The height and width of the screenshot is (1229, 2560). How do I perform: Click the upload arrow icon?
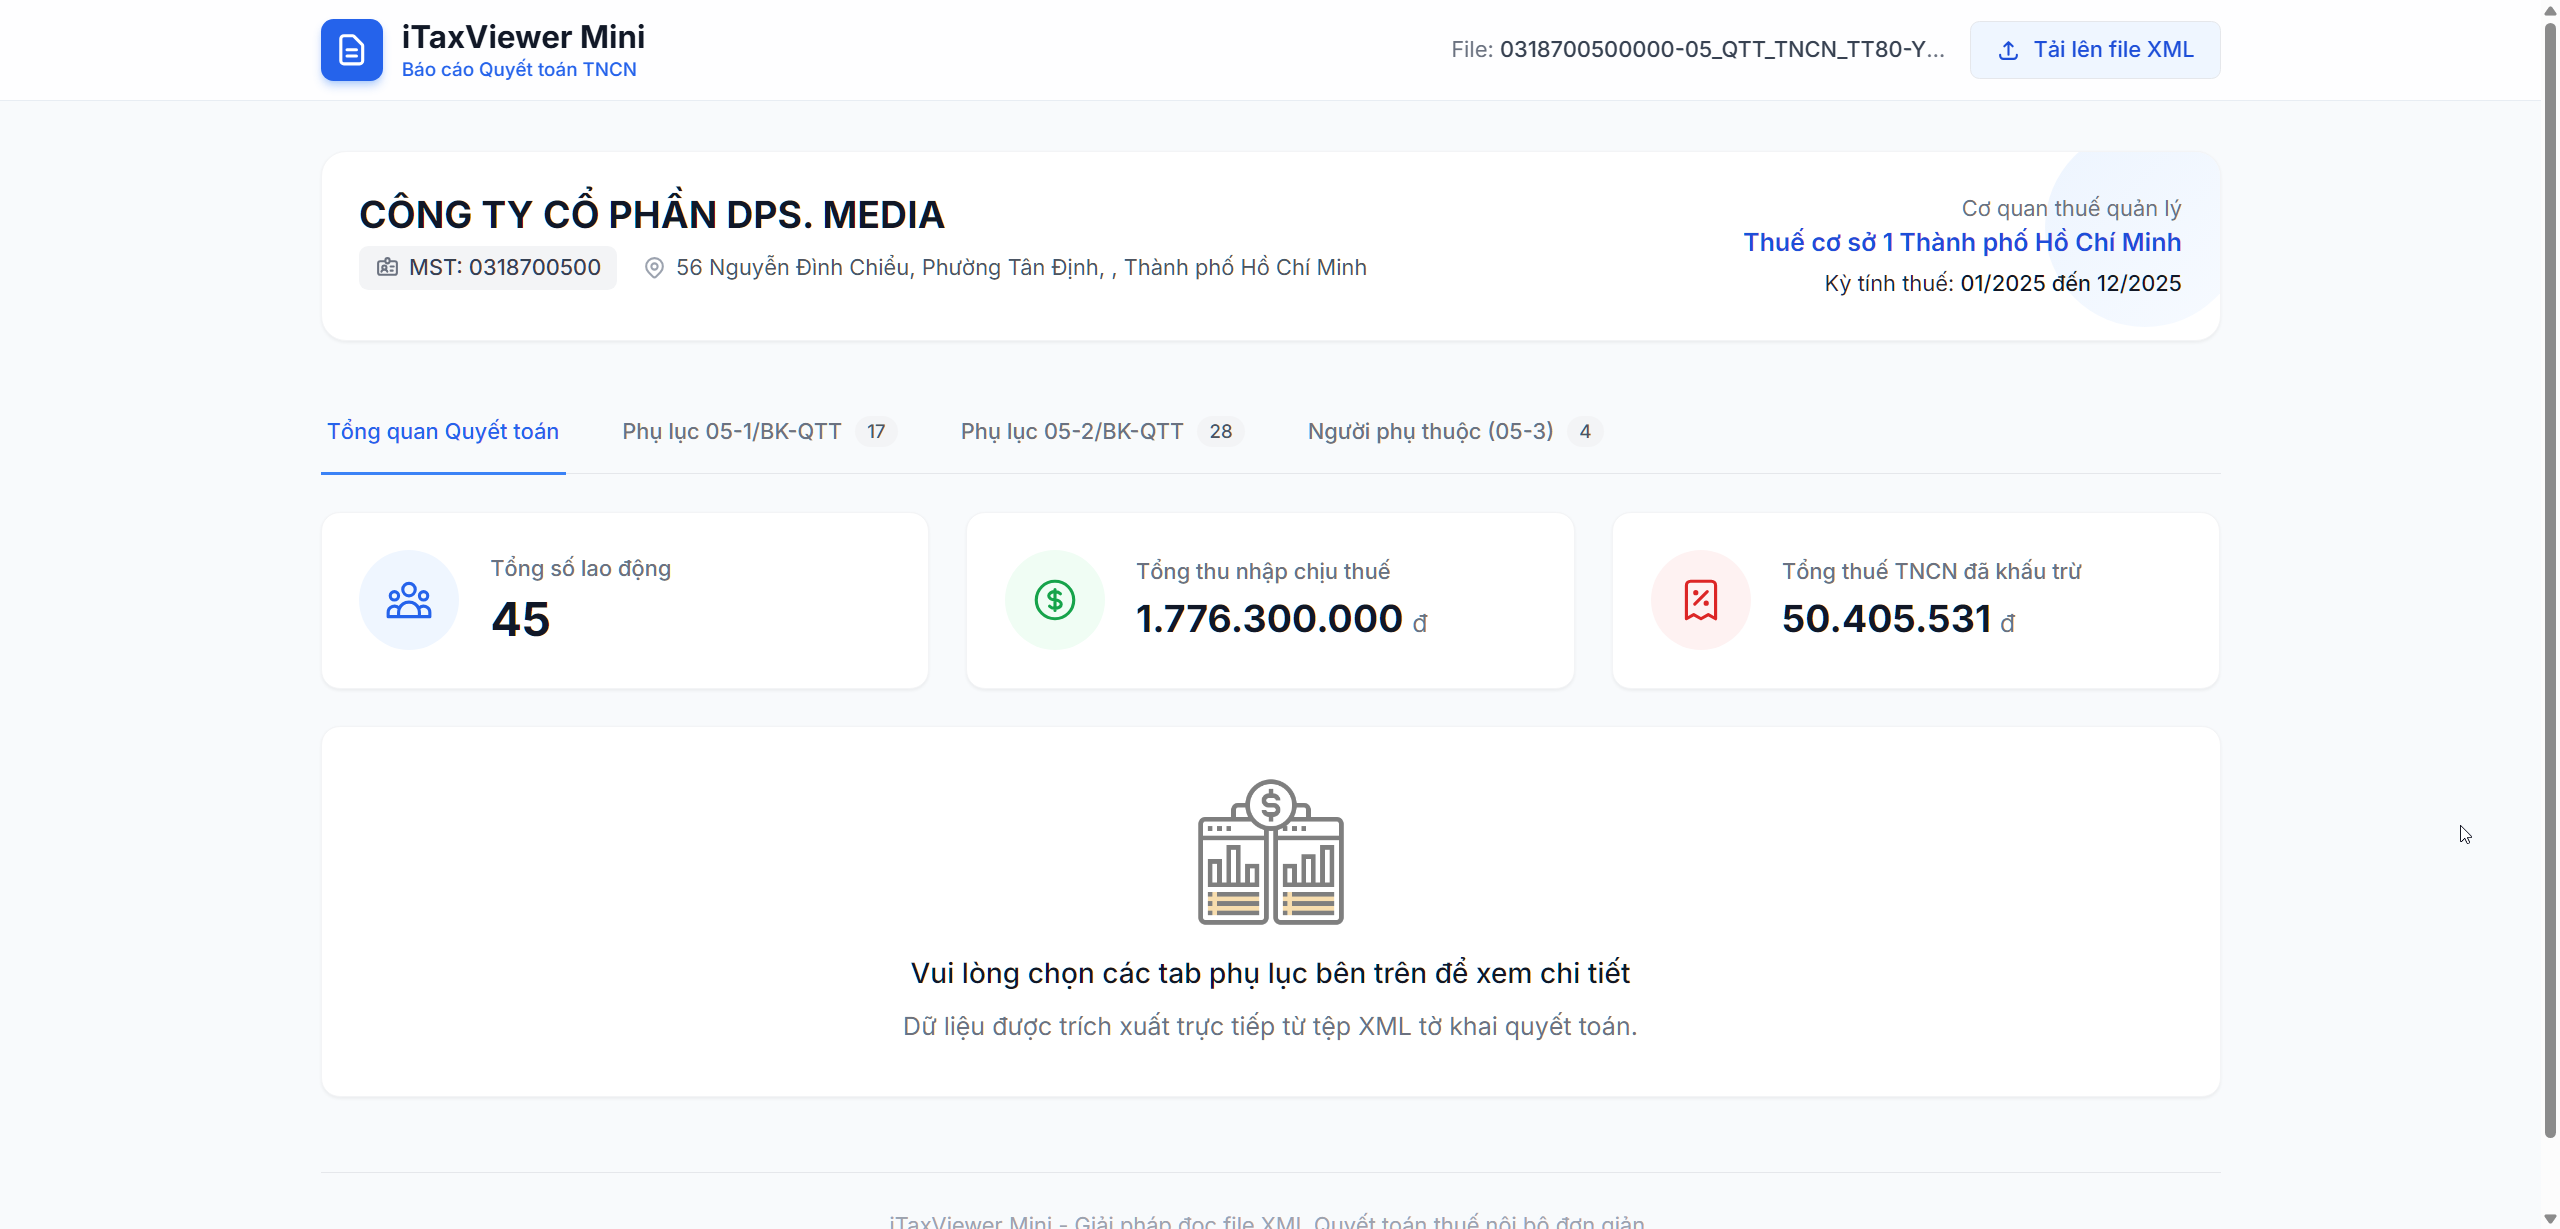coord(2008,50)
